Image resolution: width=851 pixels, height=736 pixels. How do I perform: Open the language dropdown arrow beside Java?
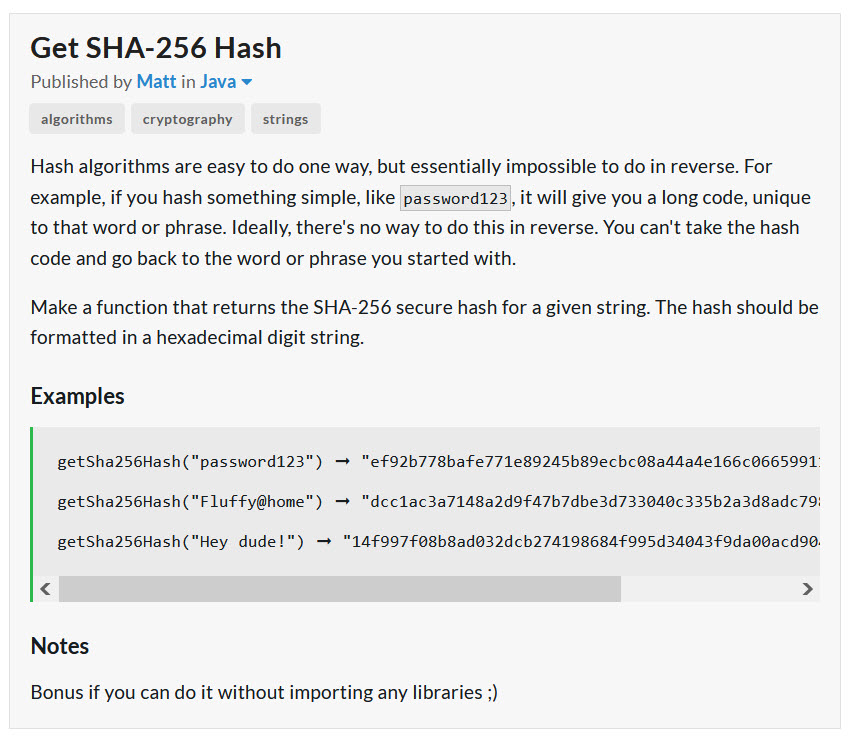[246, 83]
